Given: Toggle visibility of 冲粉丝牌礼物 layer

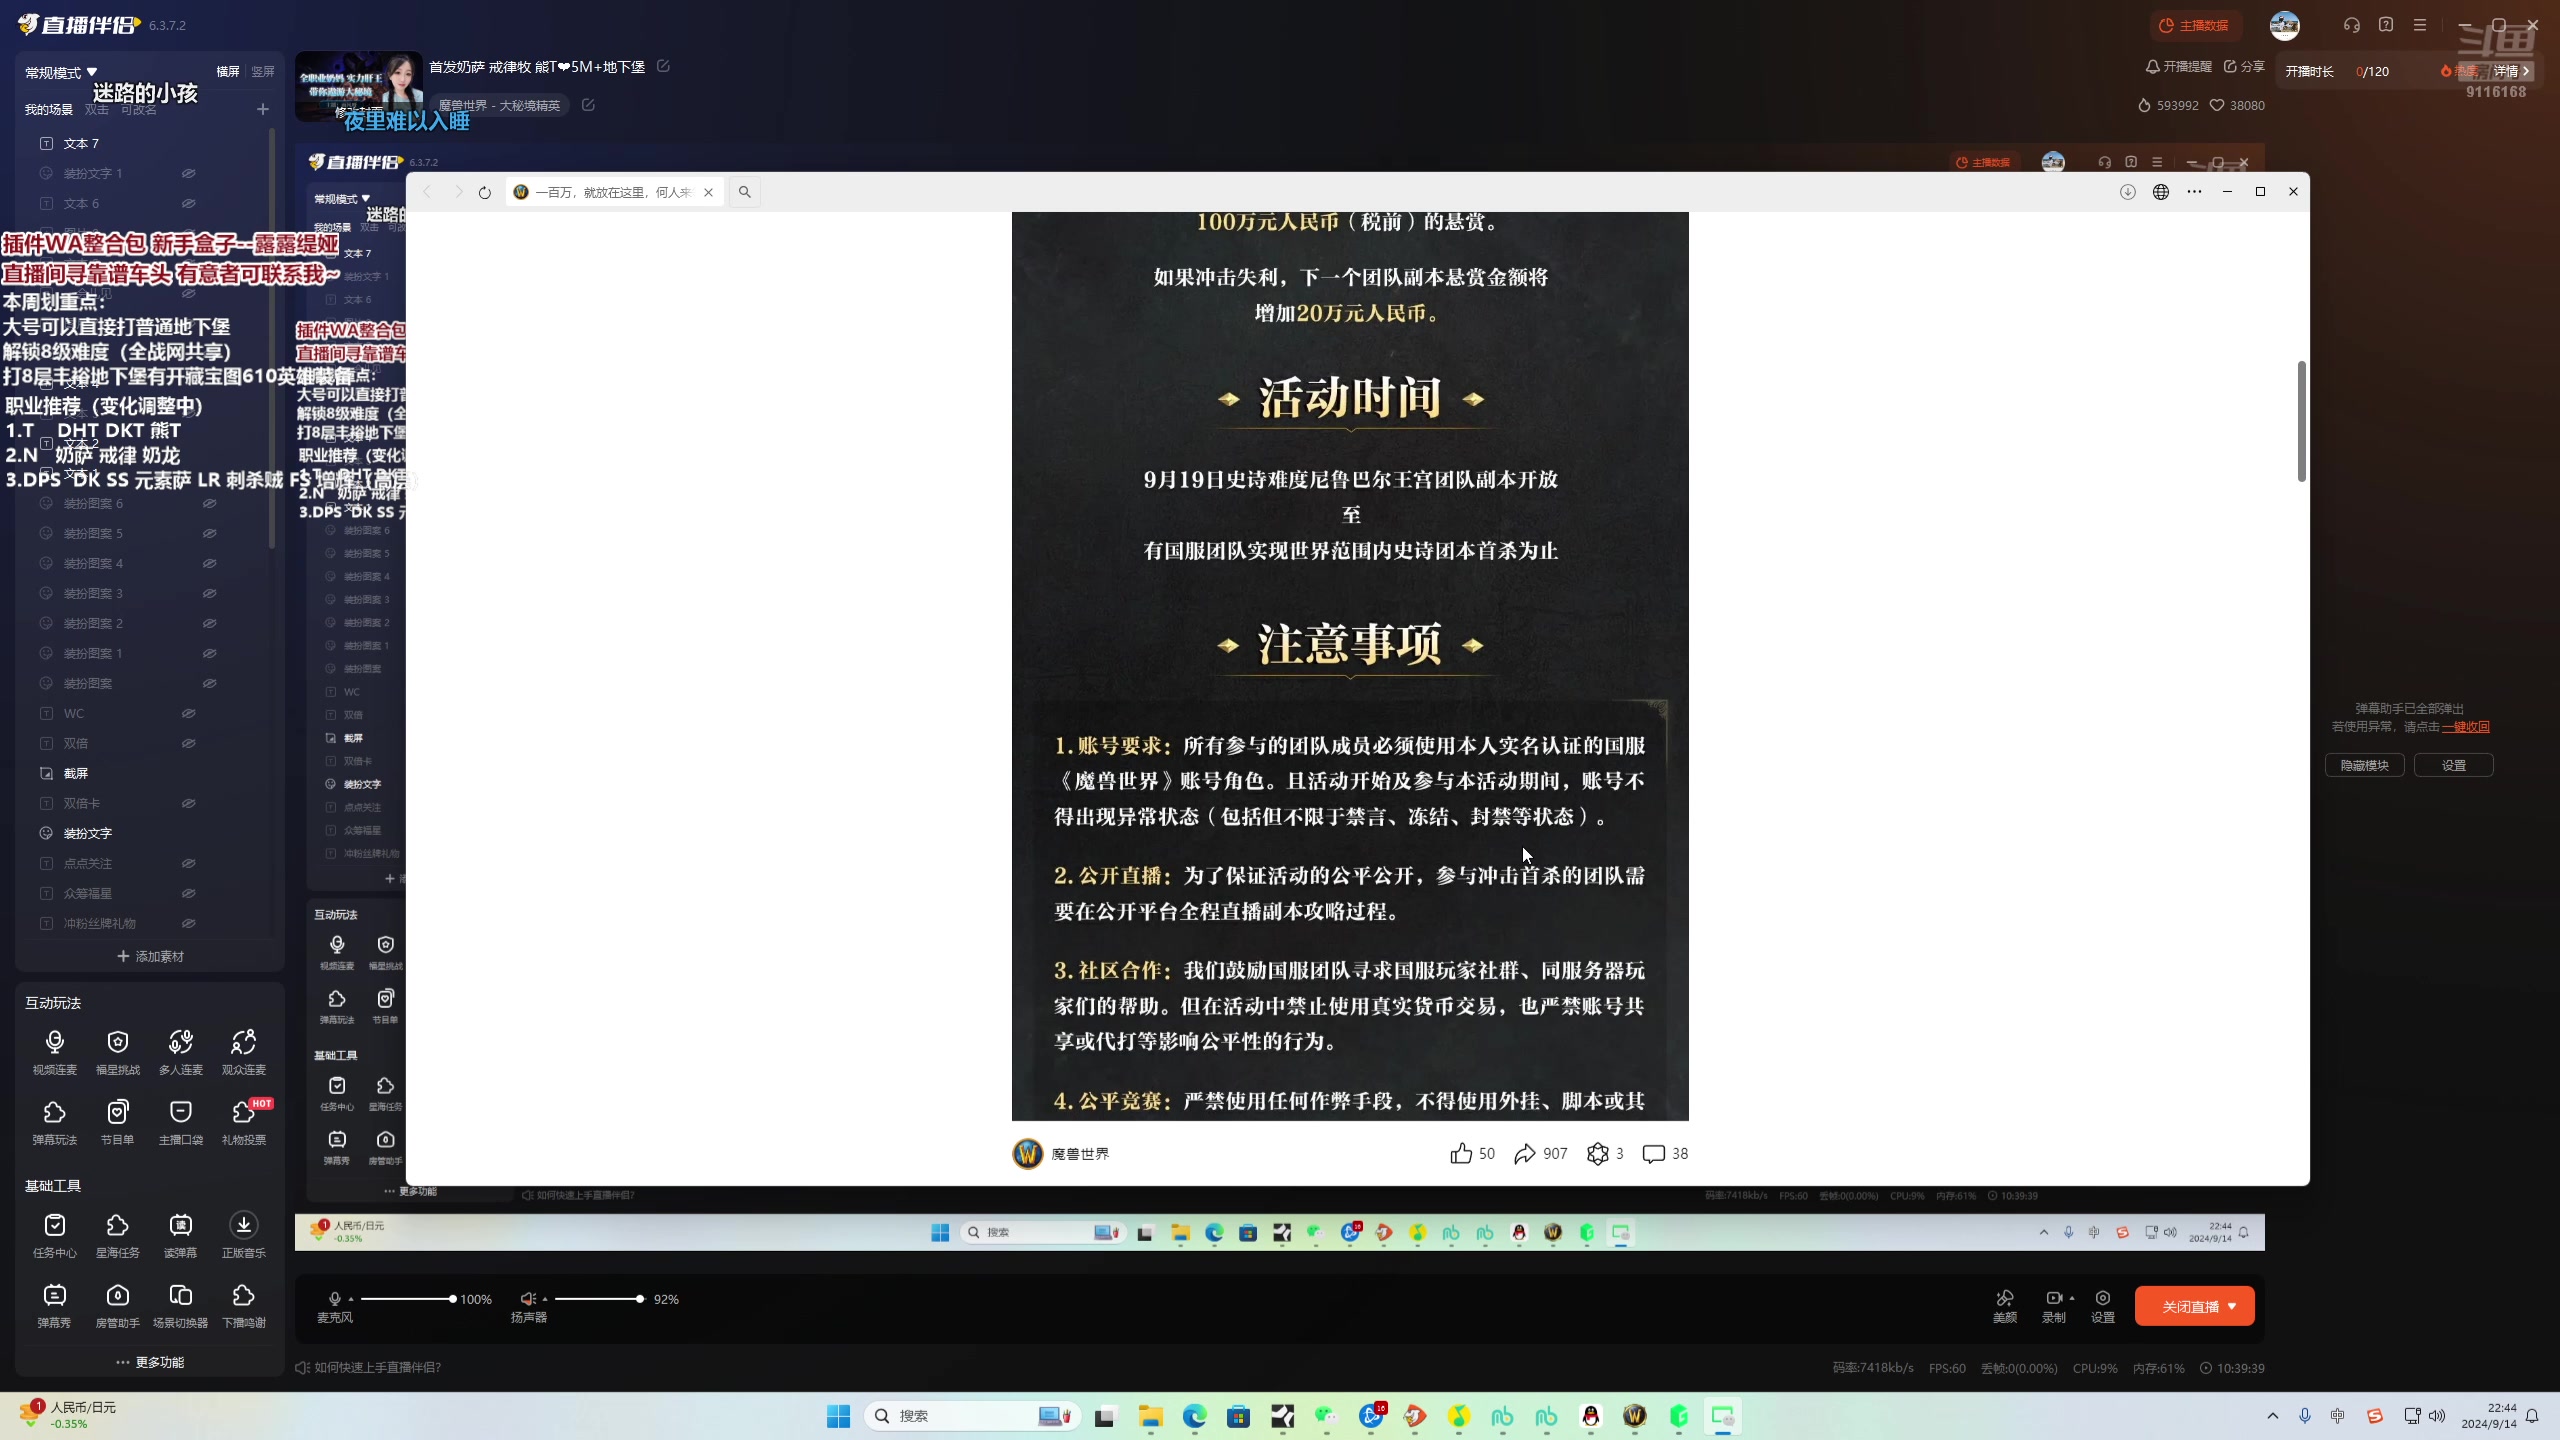Looking at the screenshot, I should point(188,923).
